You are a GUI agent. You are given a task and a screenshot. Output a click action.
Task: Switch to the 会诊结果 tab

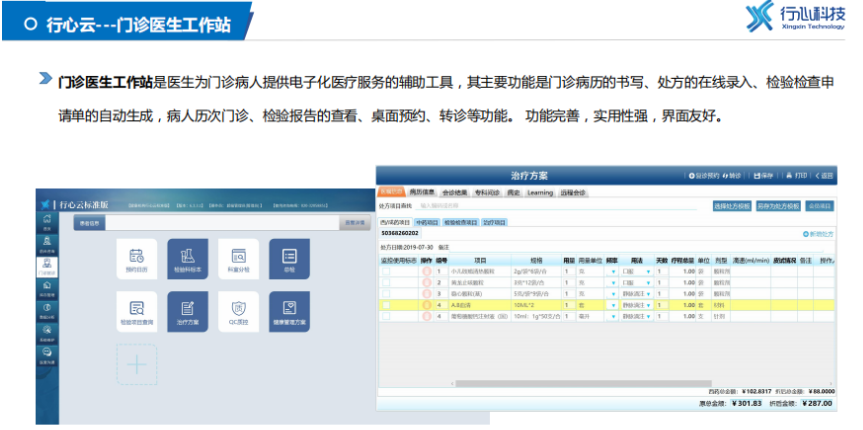click(455, 193)
